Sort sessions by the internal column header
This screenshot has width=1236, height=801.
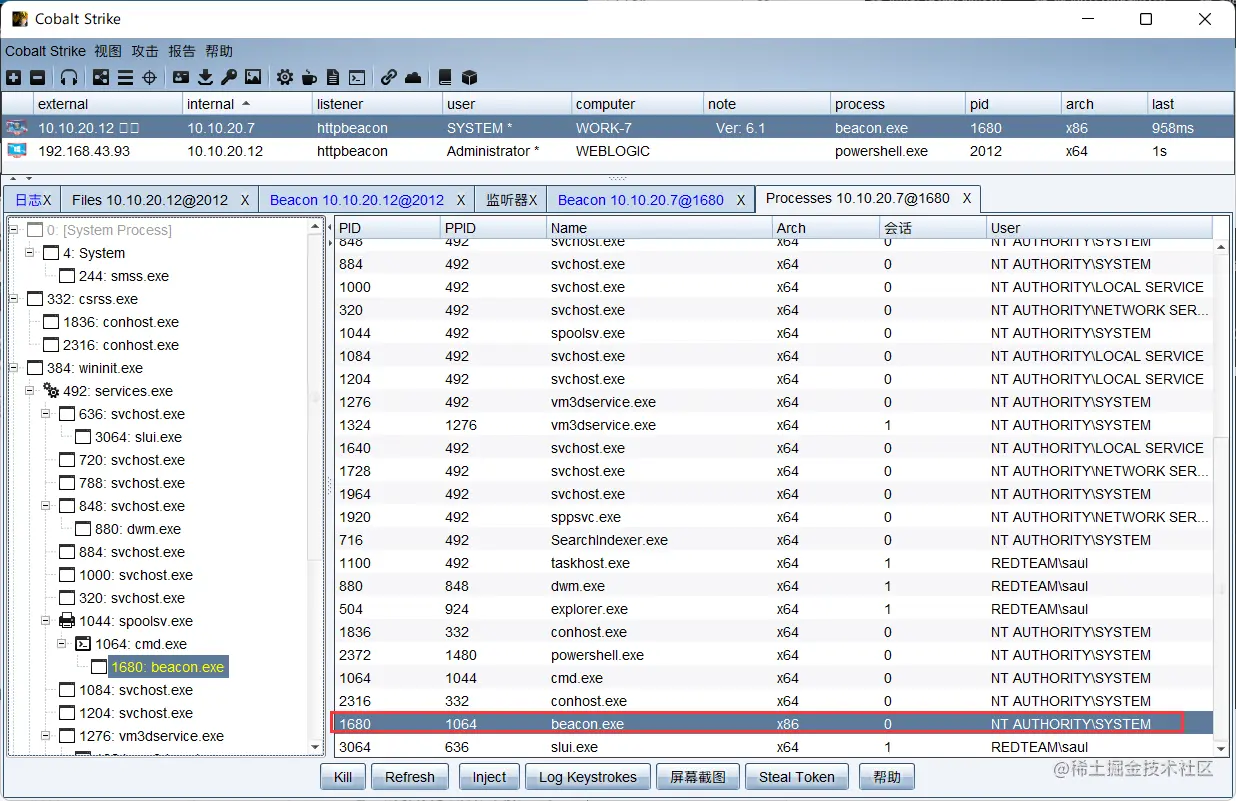point(247,104)
